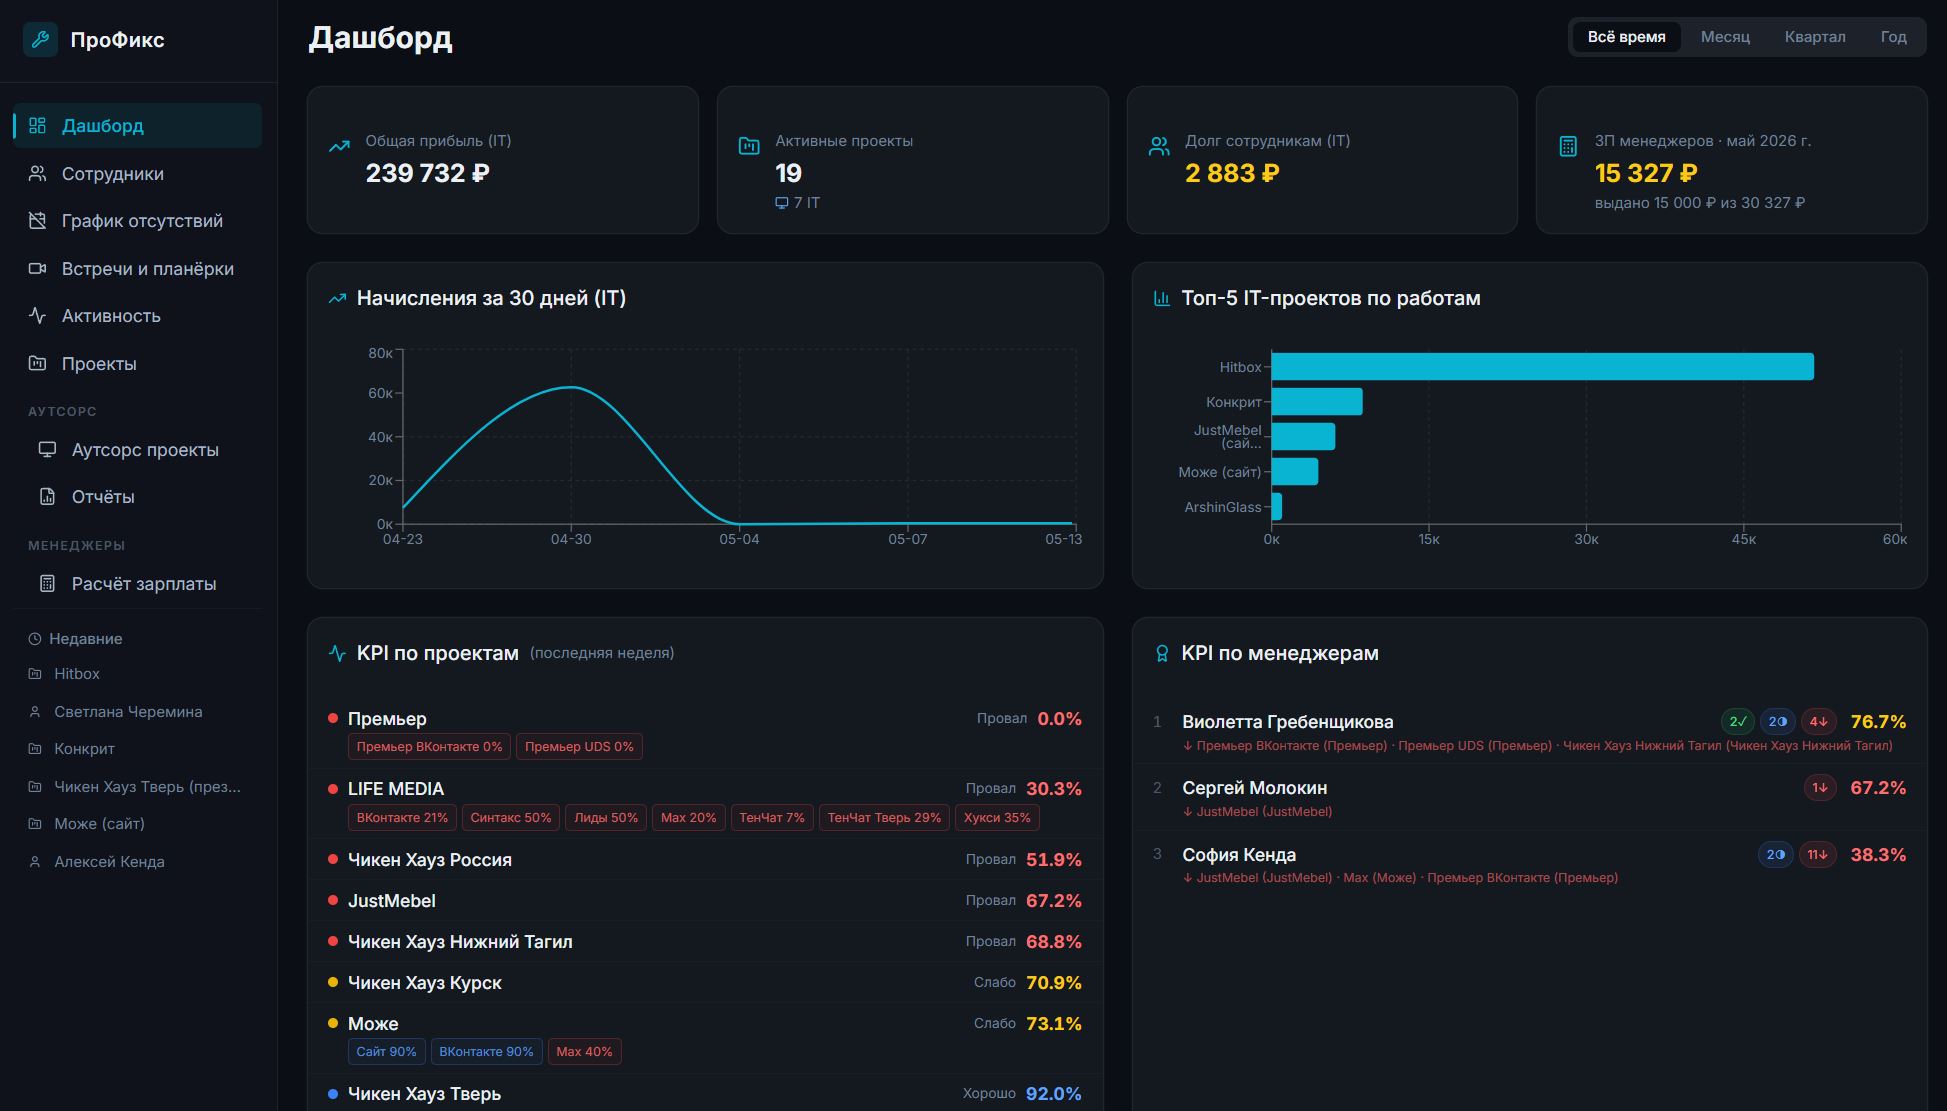This screenshot has height=1111, width=1947.
Task: Click the folder icon next to Hitbox
Action: 35,674
